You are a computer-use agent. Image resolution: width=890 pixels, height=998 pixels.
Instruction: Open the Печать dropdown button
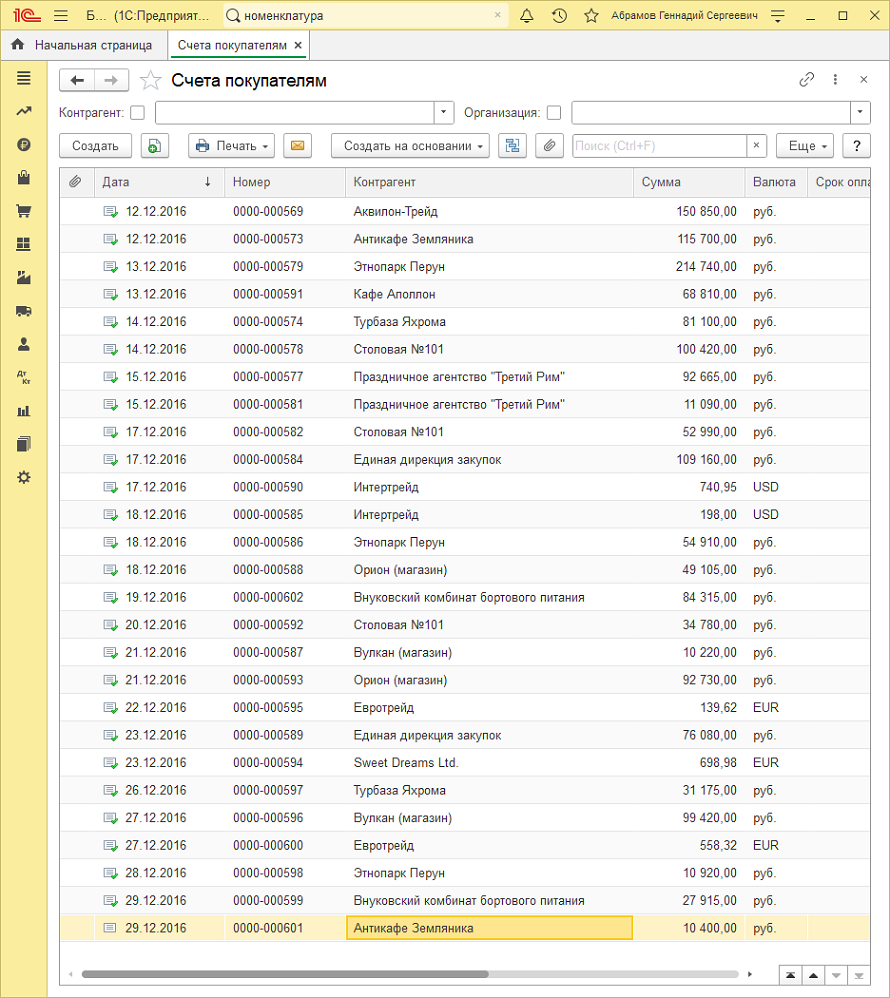tap(231, 146)
